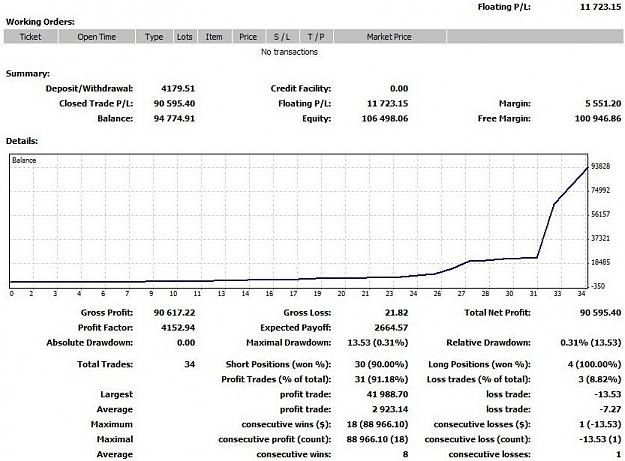Click Profit Factor value 4152.94

178,328
